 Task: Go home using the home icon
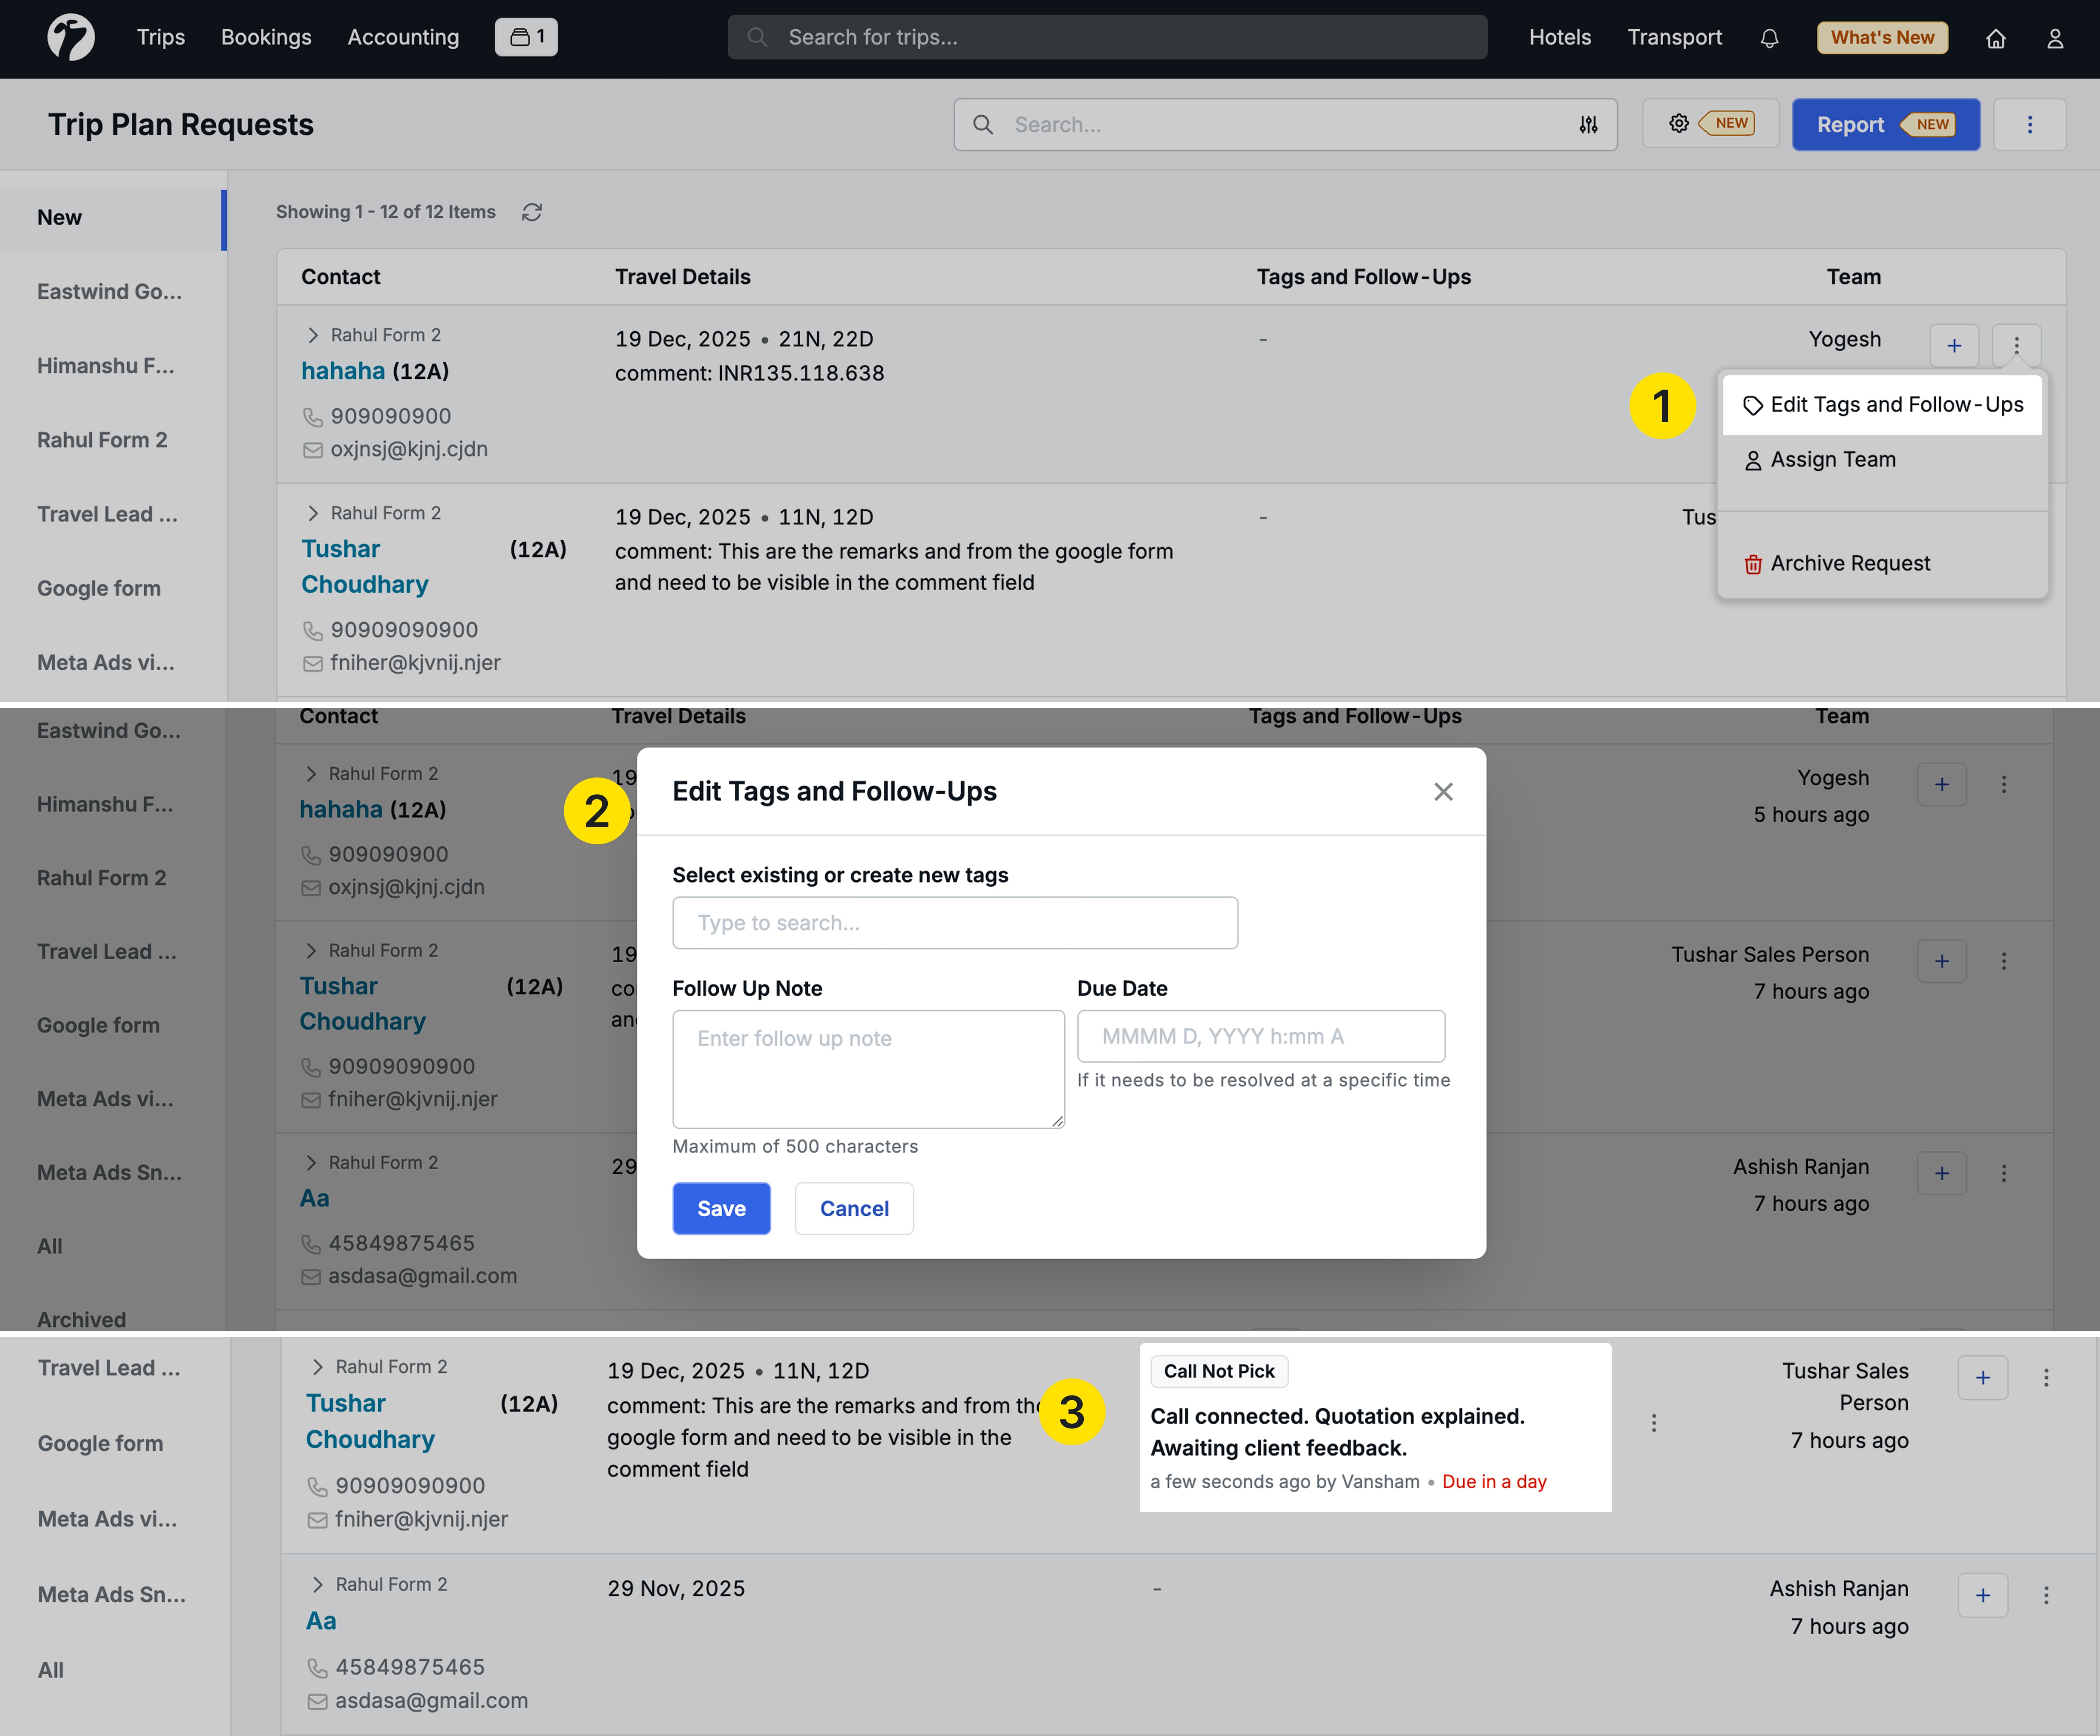(1996, 38)
